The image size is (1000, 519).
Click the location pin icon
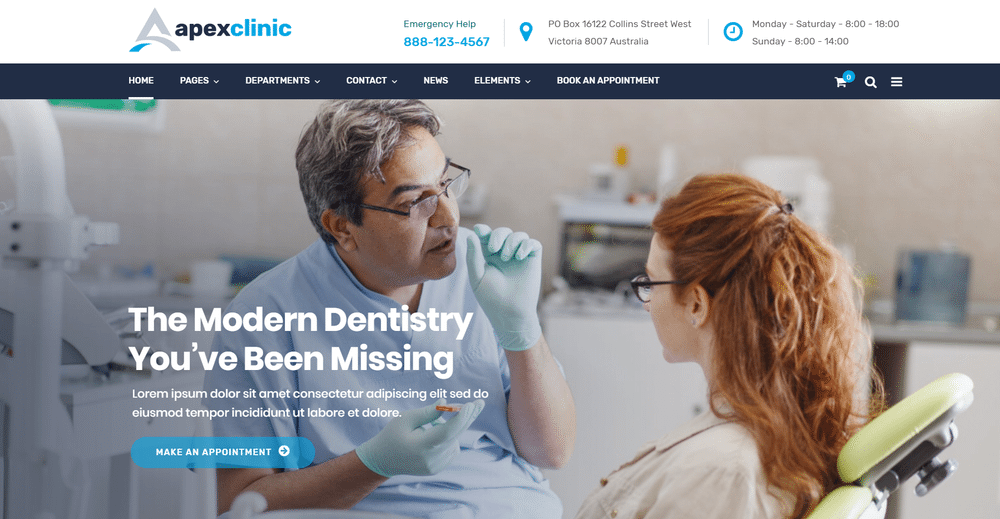[526, 31]
